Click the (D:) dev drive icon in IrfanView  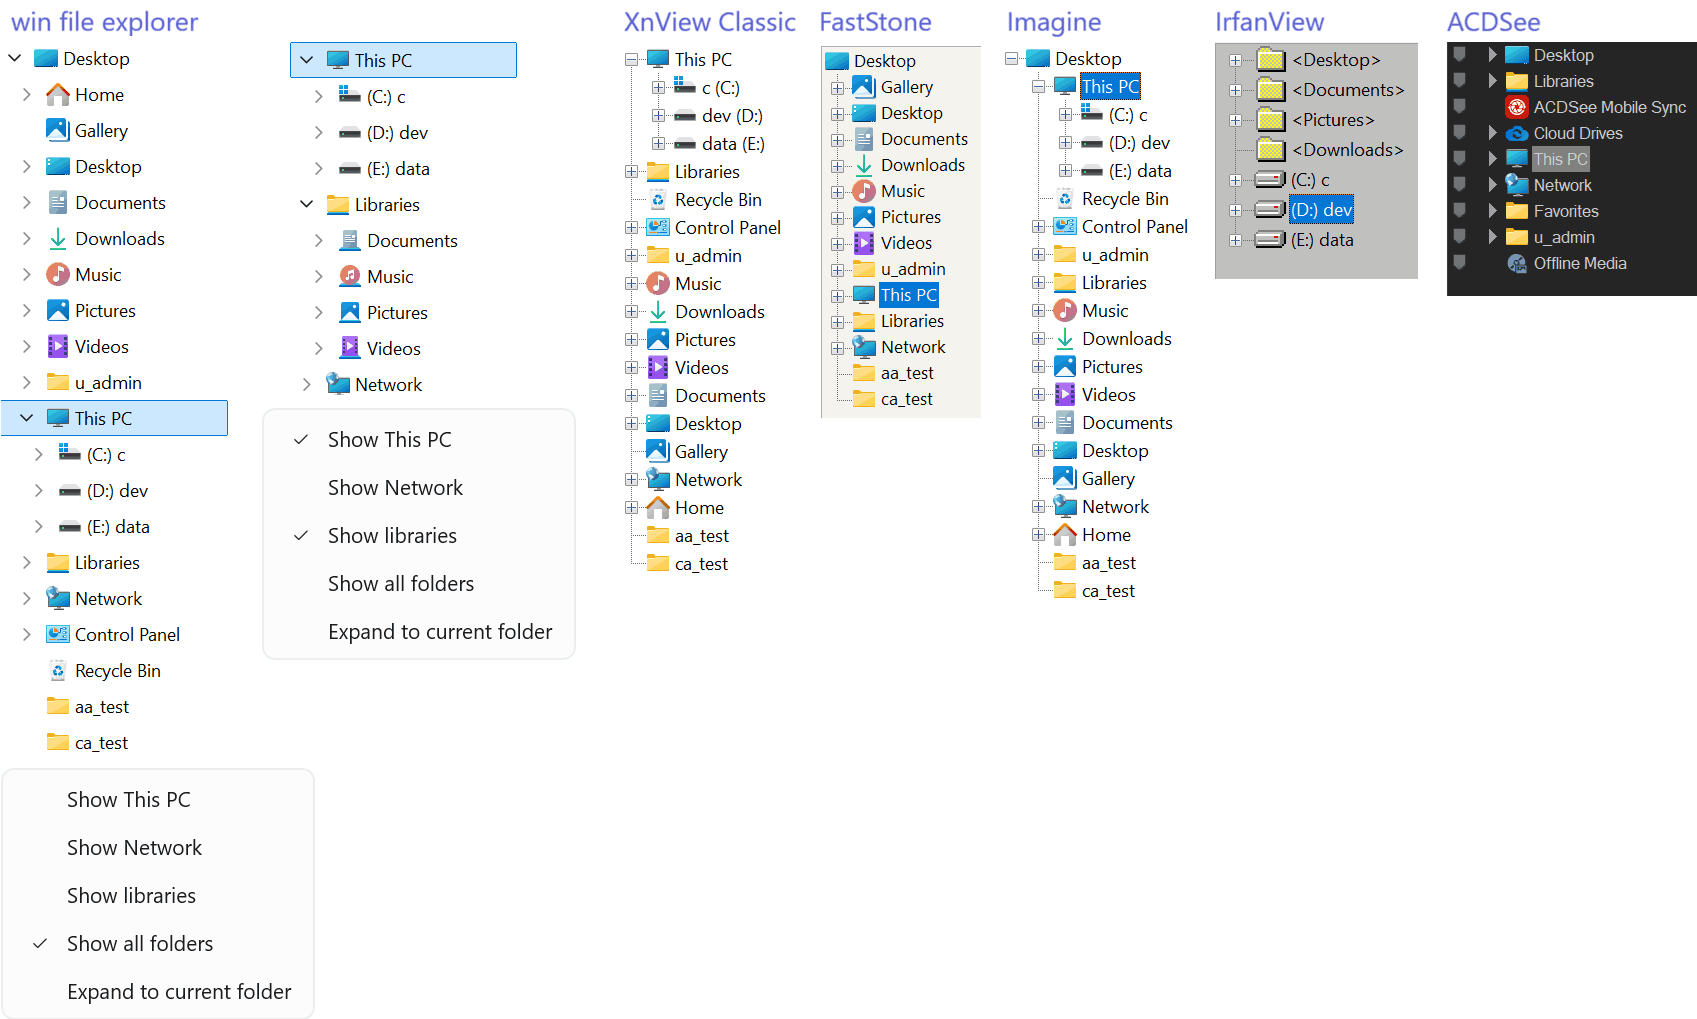pyautogui.click(x=1270, y=210)
